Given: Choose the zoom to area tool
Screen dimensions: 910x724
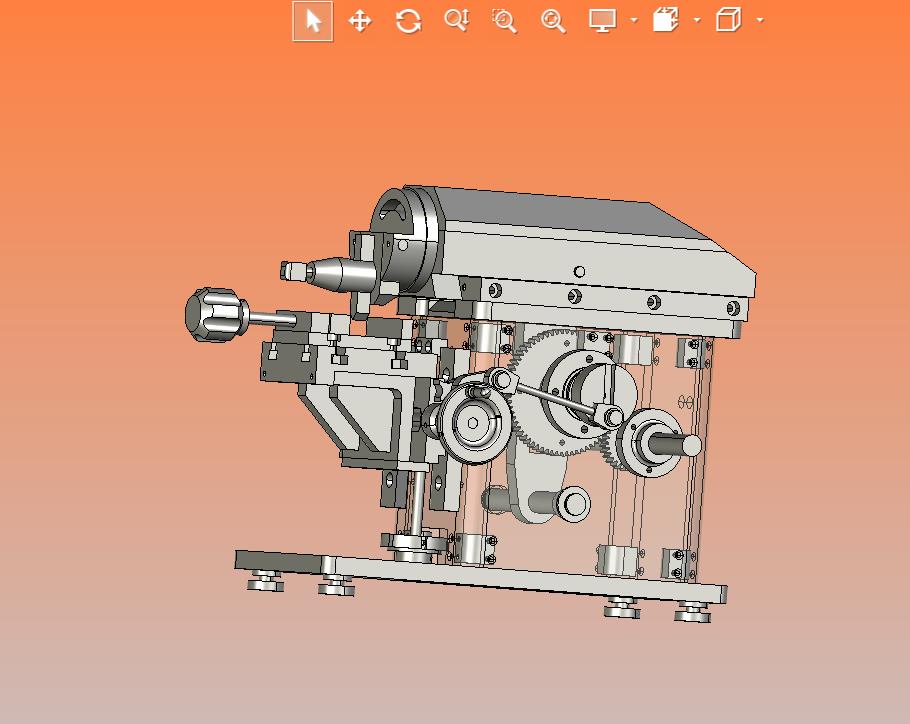Looking at the screenshot, I should click(x=504, y=21).
